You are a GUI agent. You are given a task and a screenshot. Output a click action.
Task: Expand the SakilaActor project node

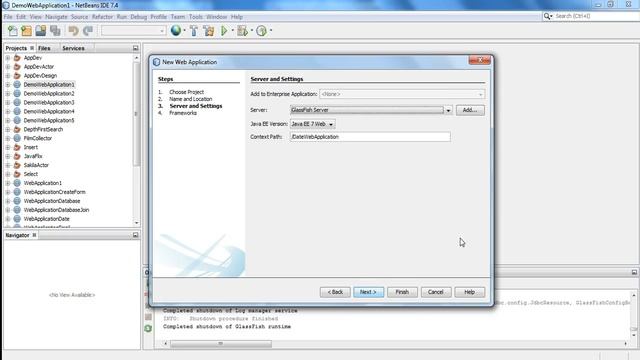coord(8,165)
